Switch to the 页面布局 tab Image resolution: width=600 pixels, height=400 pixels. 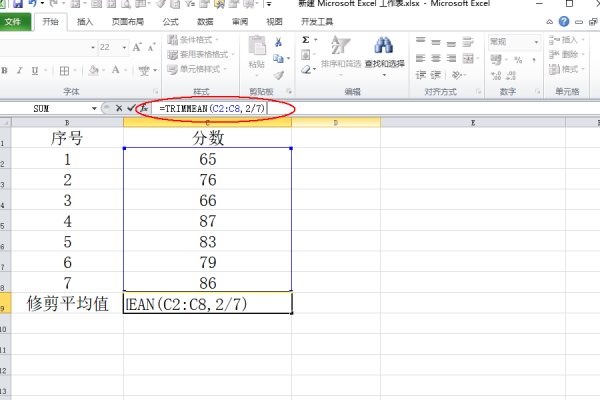click(x=128, y=22)
